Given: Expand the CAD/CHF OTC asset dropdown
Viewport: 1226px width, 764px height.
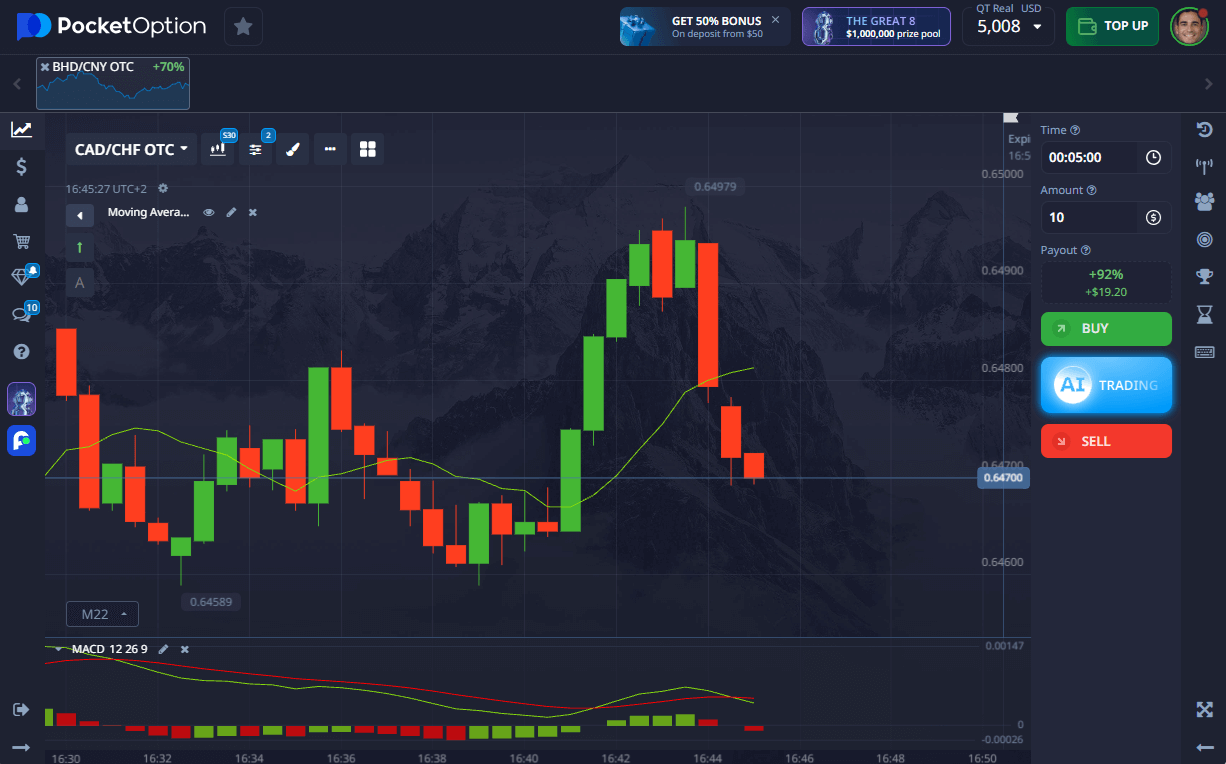Looking at the screenshot, I should (131, 149).
